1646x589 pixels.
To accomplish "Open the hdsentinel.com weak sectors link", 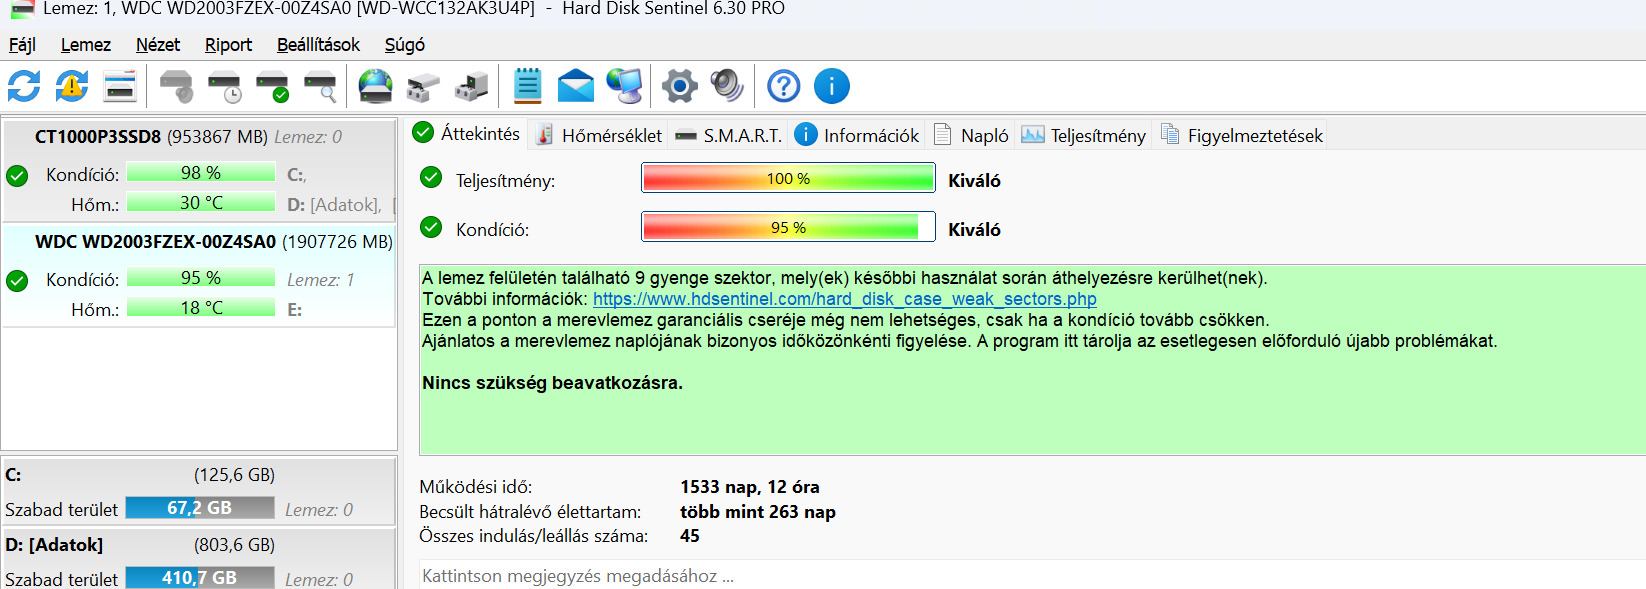I will (x=845, y=299).
